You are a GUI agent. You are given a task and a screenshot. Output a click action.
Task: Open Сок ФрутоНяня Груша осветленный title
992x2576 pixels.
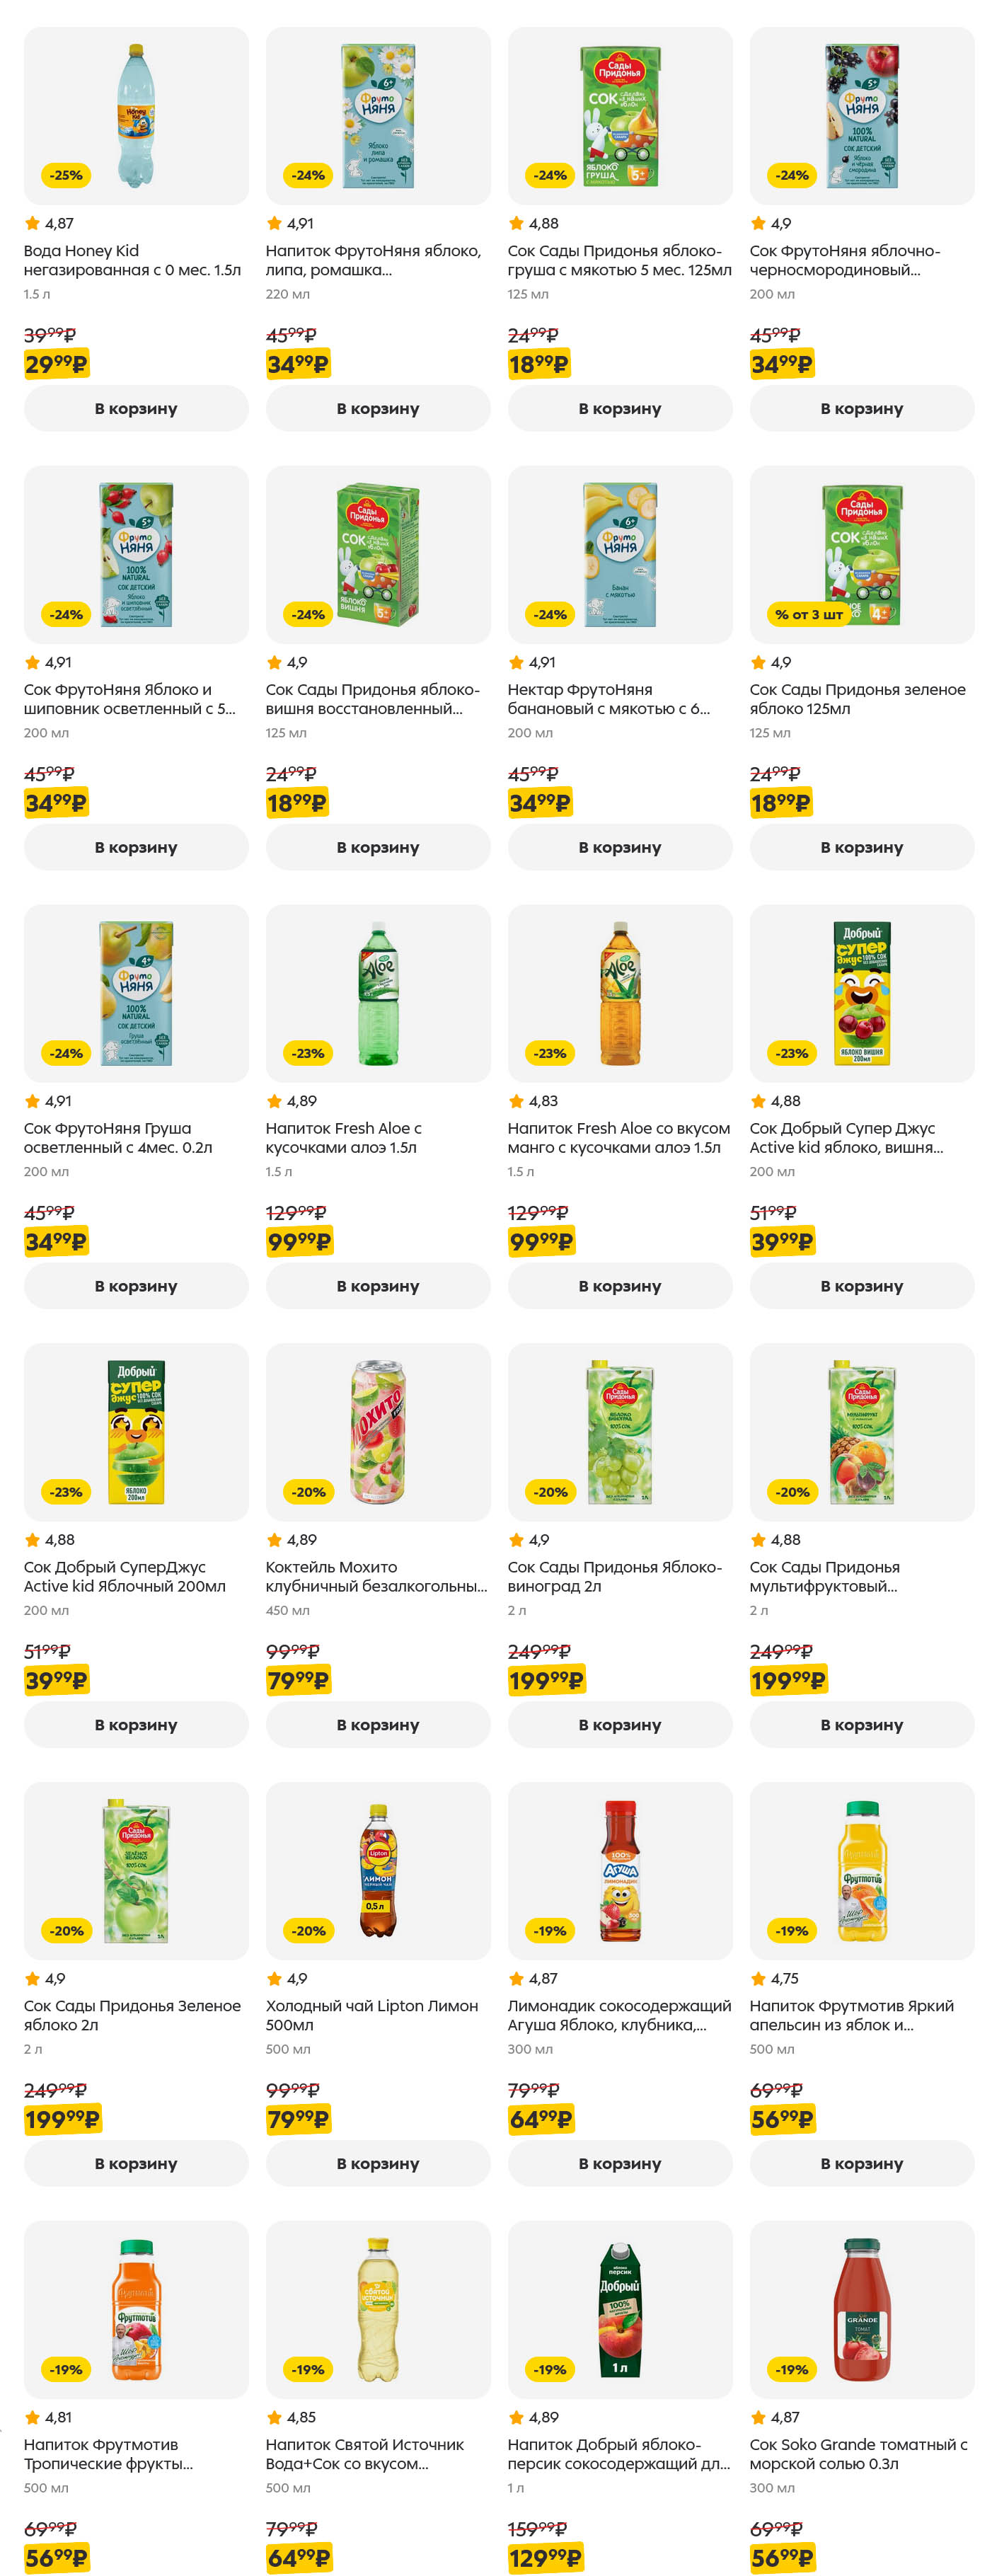(117, 1137)
